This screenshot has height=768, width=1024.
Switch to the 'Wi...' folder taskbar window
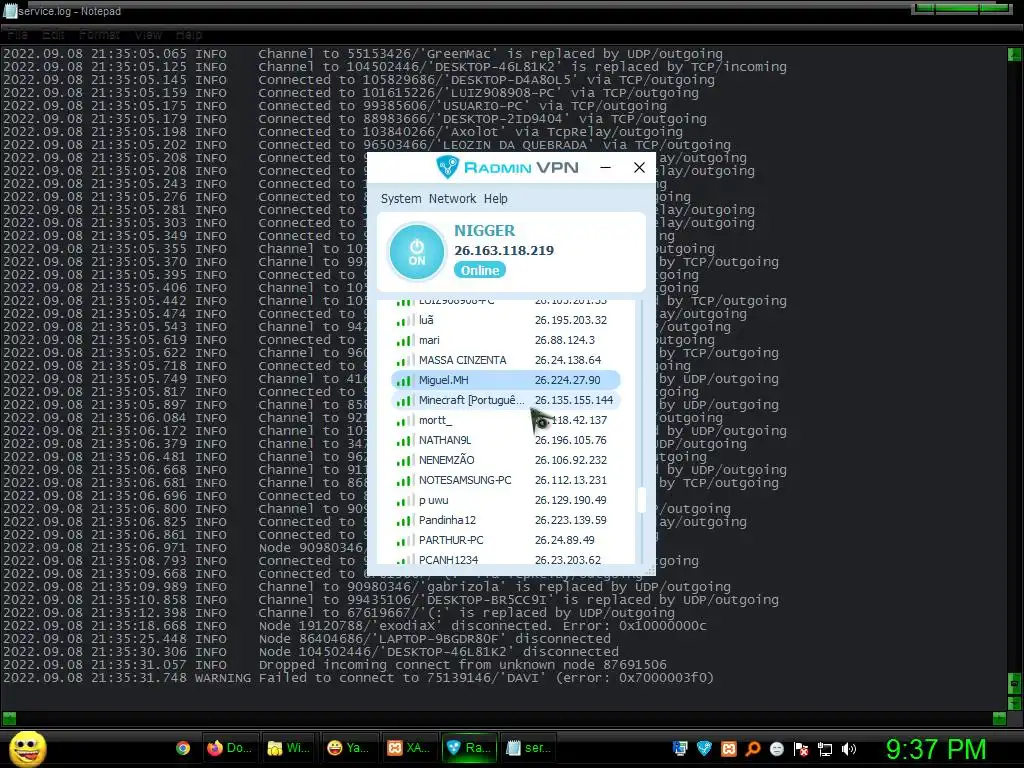point(289,748)
